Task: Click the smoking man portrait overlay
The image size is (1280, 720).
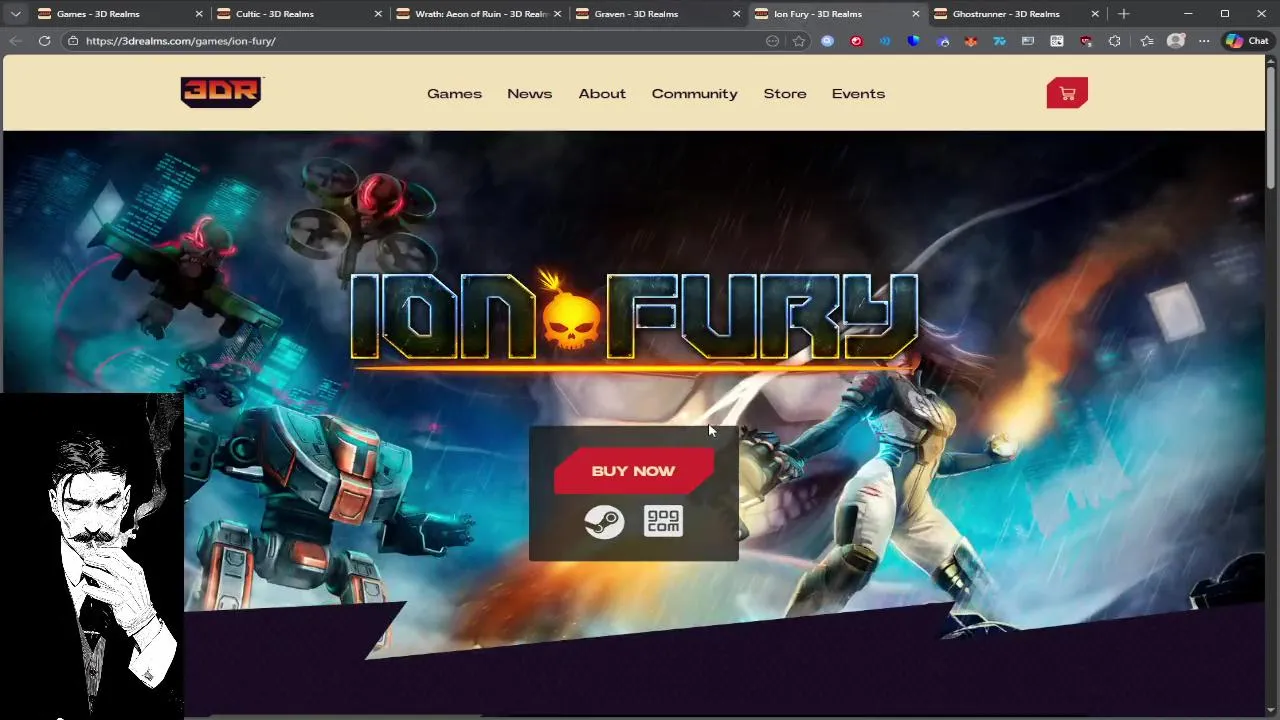Action: click(x=92, y=556)
